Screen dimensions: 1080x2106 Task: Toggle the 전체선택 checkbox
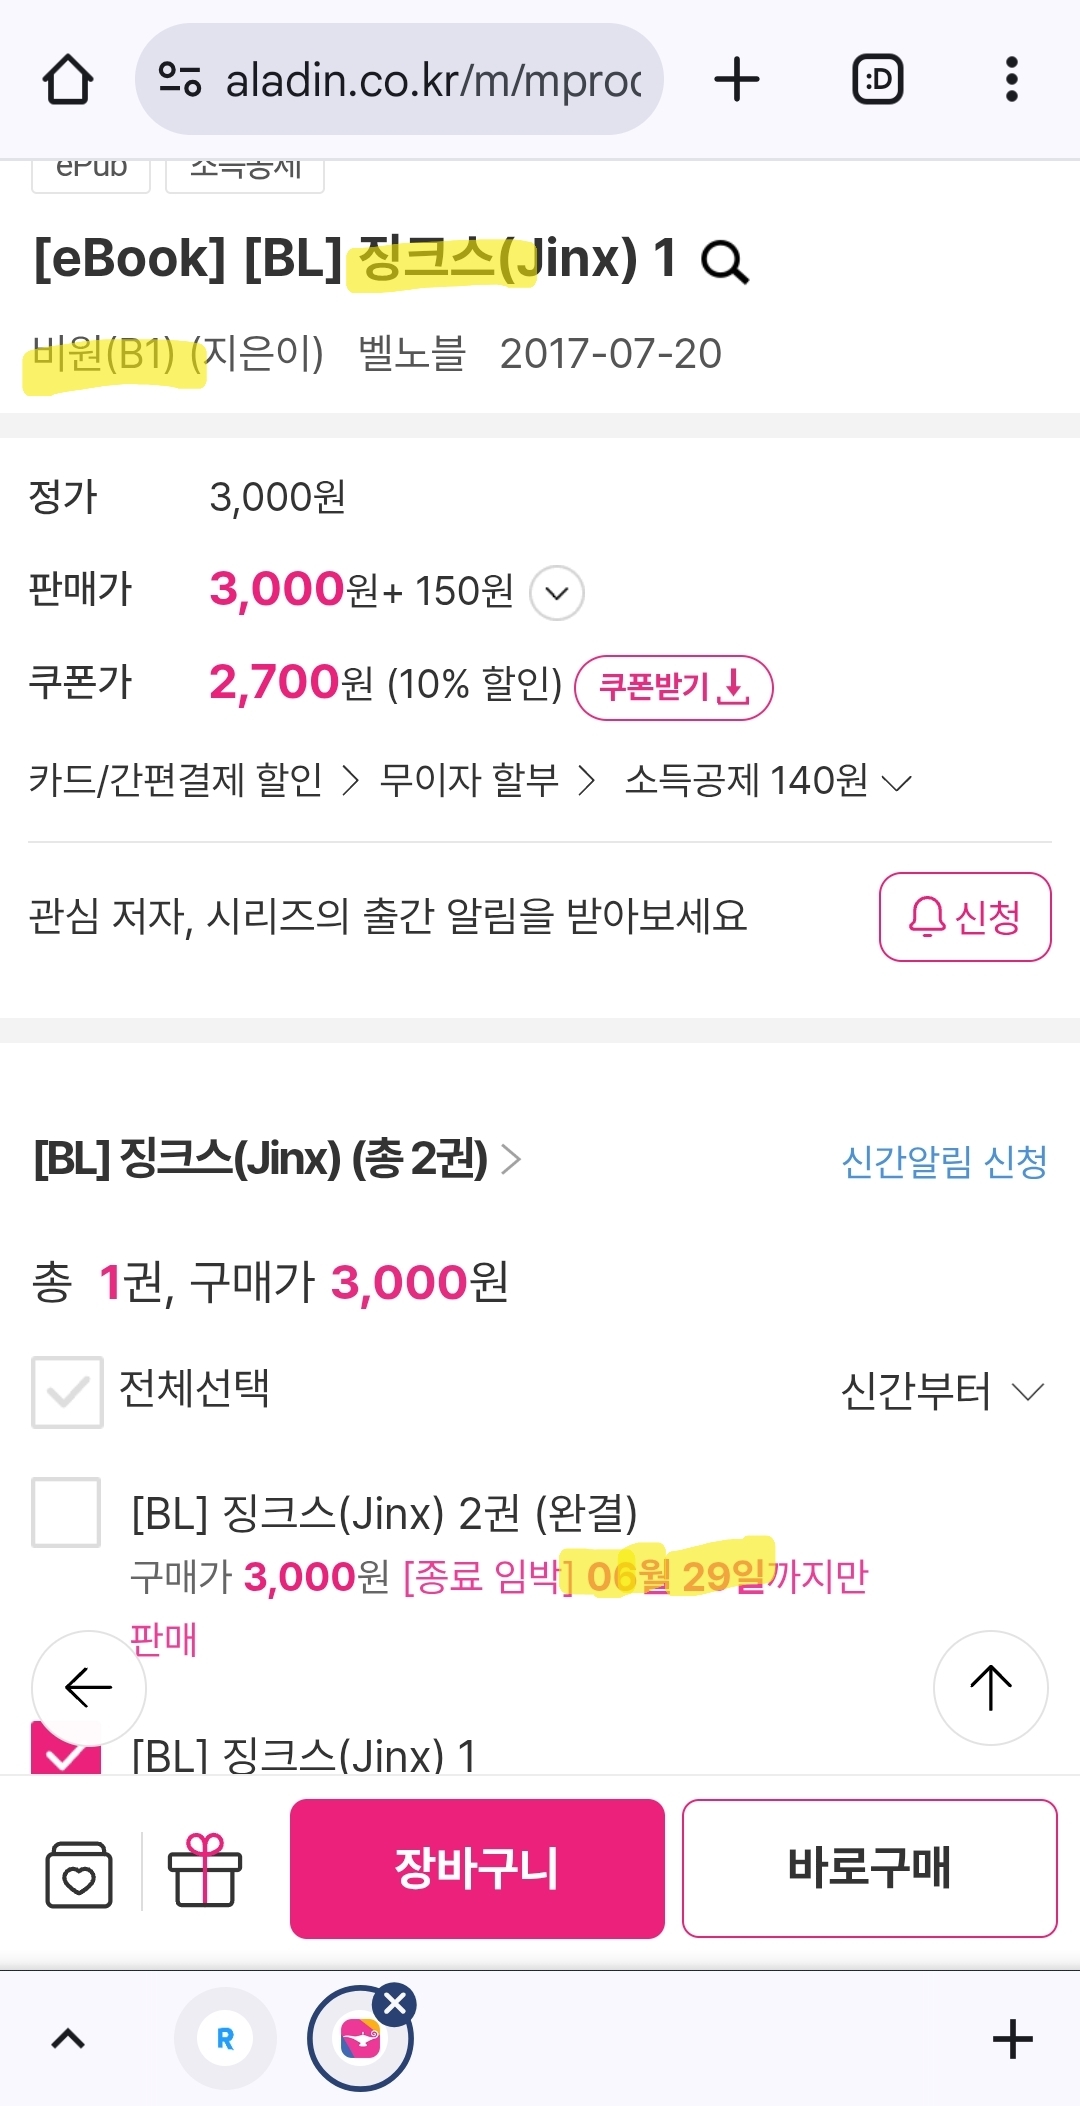tap(67, 1391)
